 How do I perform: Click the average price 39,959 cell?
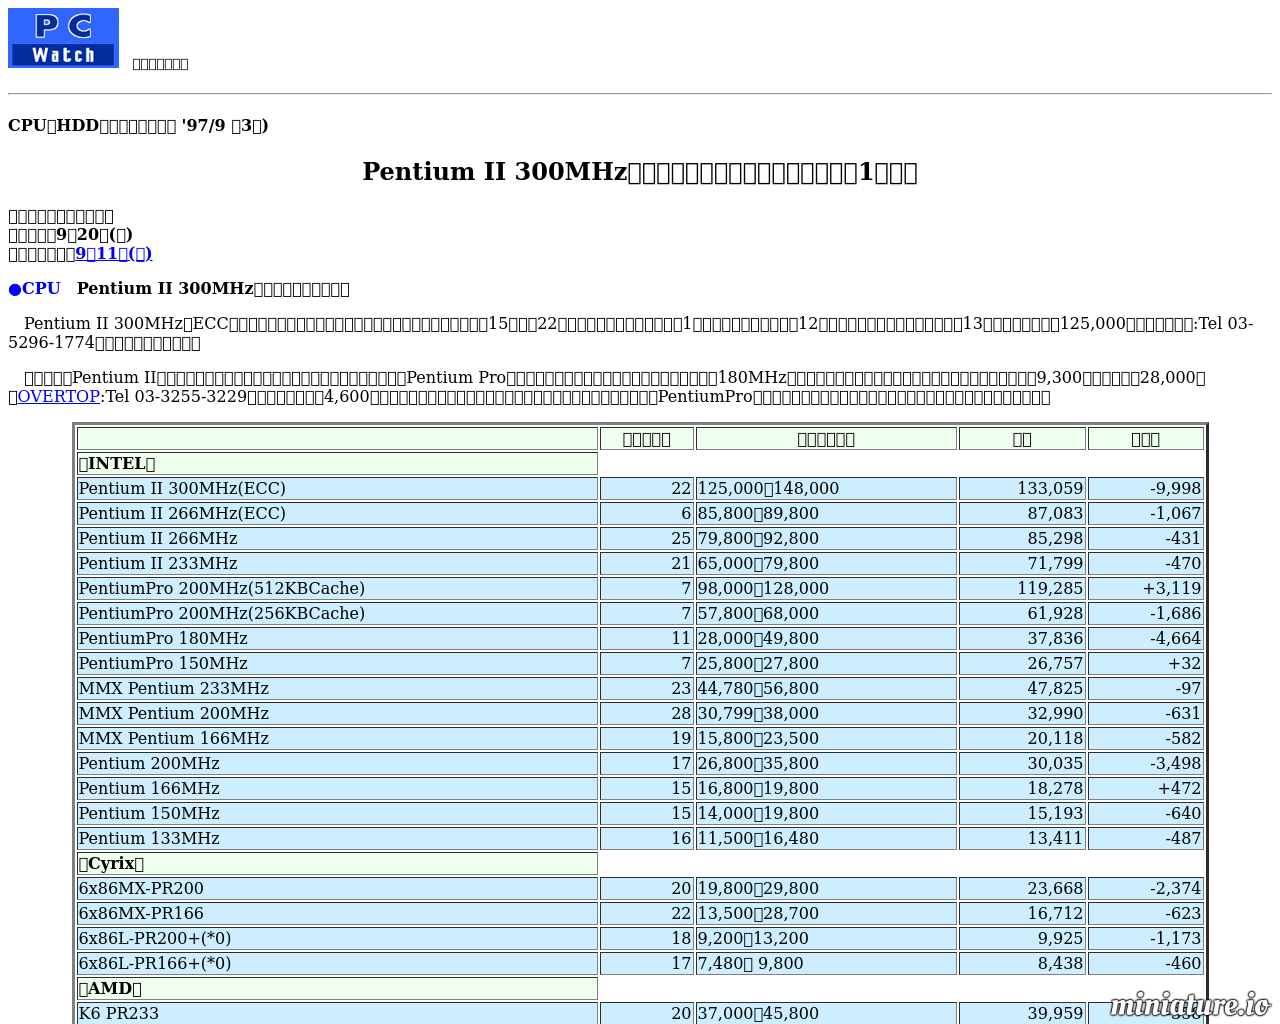(1022, 1013)
